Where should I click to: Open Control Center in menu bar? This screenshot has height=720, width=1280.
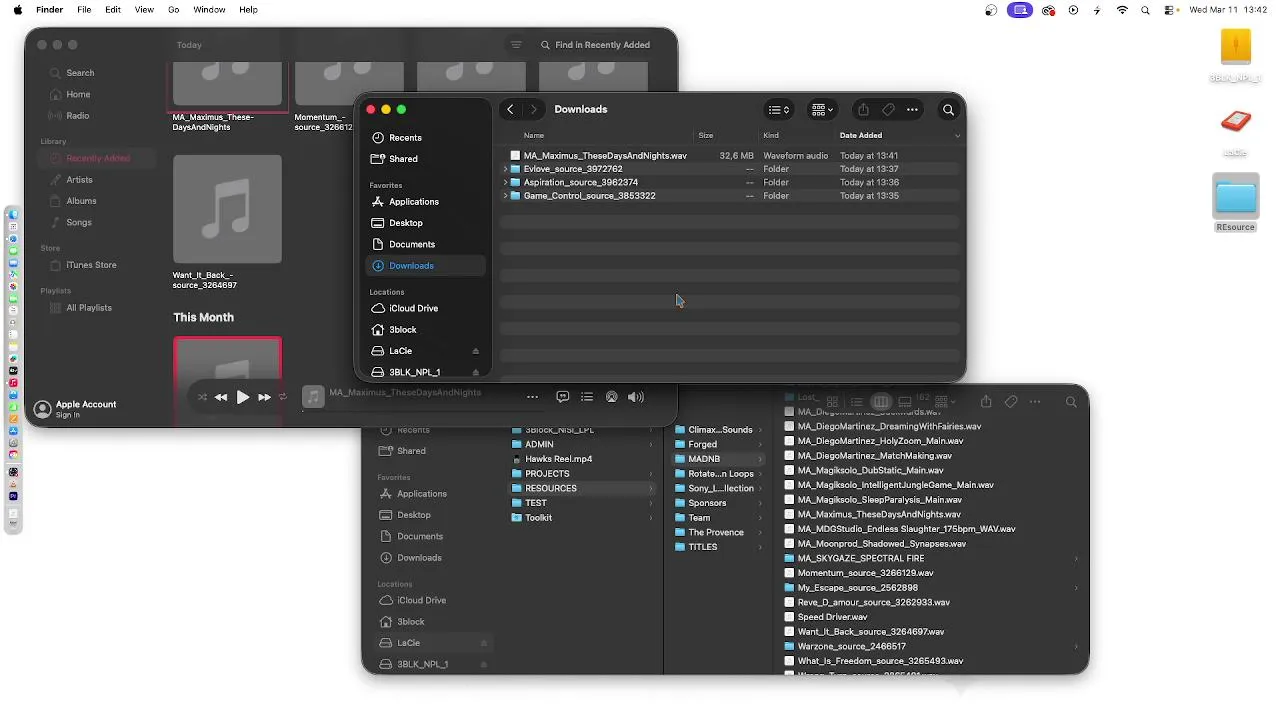tap(1169, 10)
